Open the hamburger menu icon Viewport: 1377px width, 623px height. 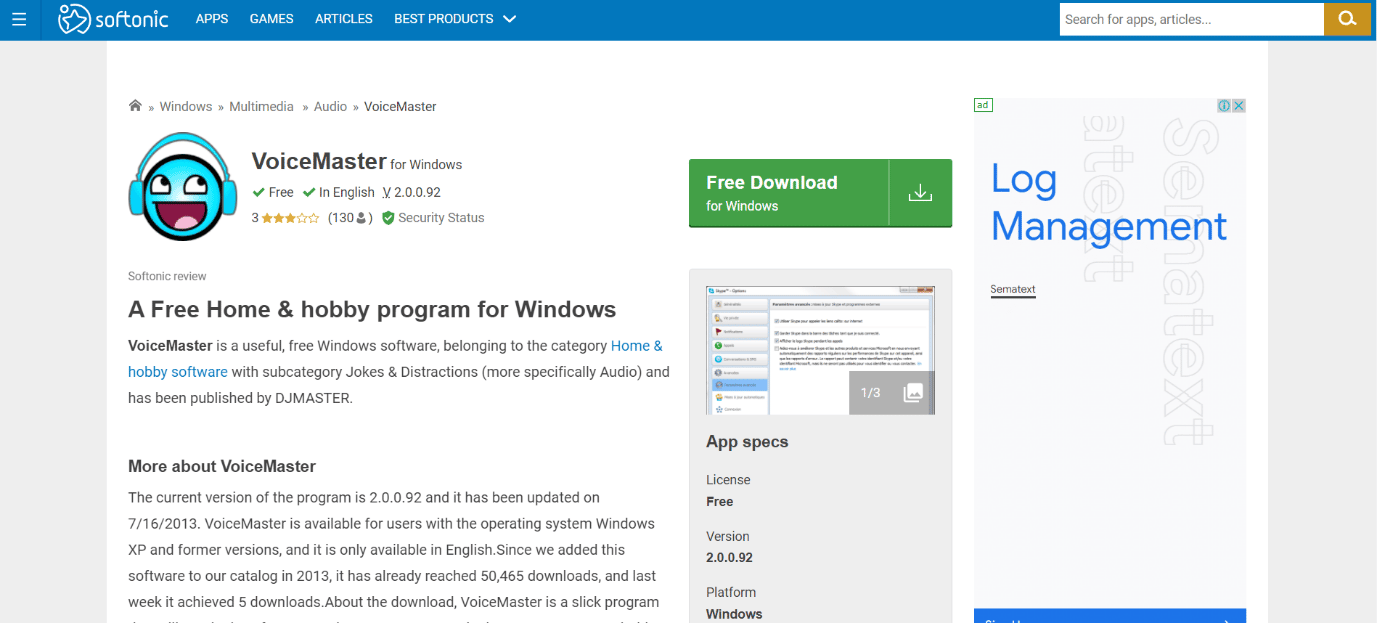coord(19,19)
